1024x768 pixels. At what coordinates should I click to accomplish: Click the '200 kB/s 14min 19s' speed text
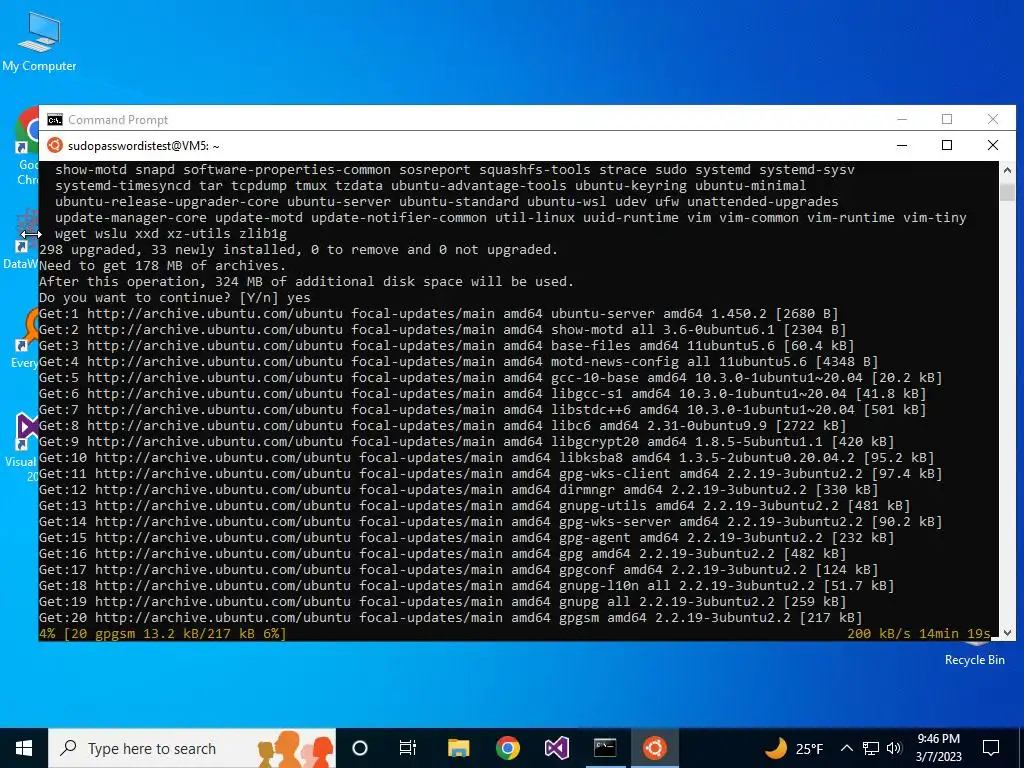[x=918, y=633]
